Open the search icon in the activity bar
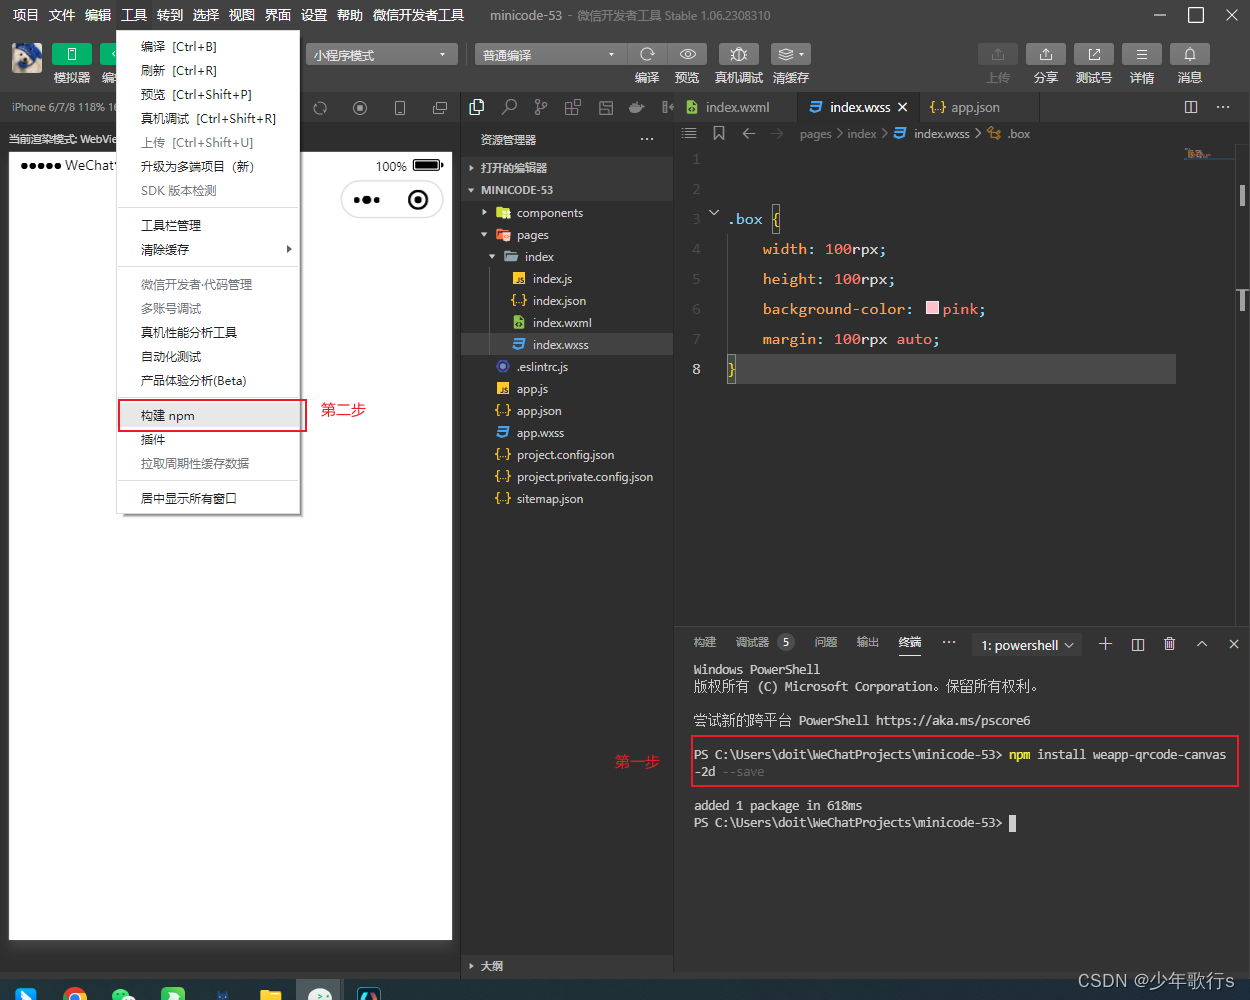This screenshot has height=1000, width=1250. click(509, 107)
